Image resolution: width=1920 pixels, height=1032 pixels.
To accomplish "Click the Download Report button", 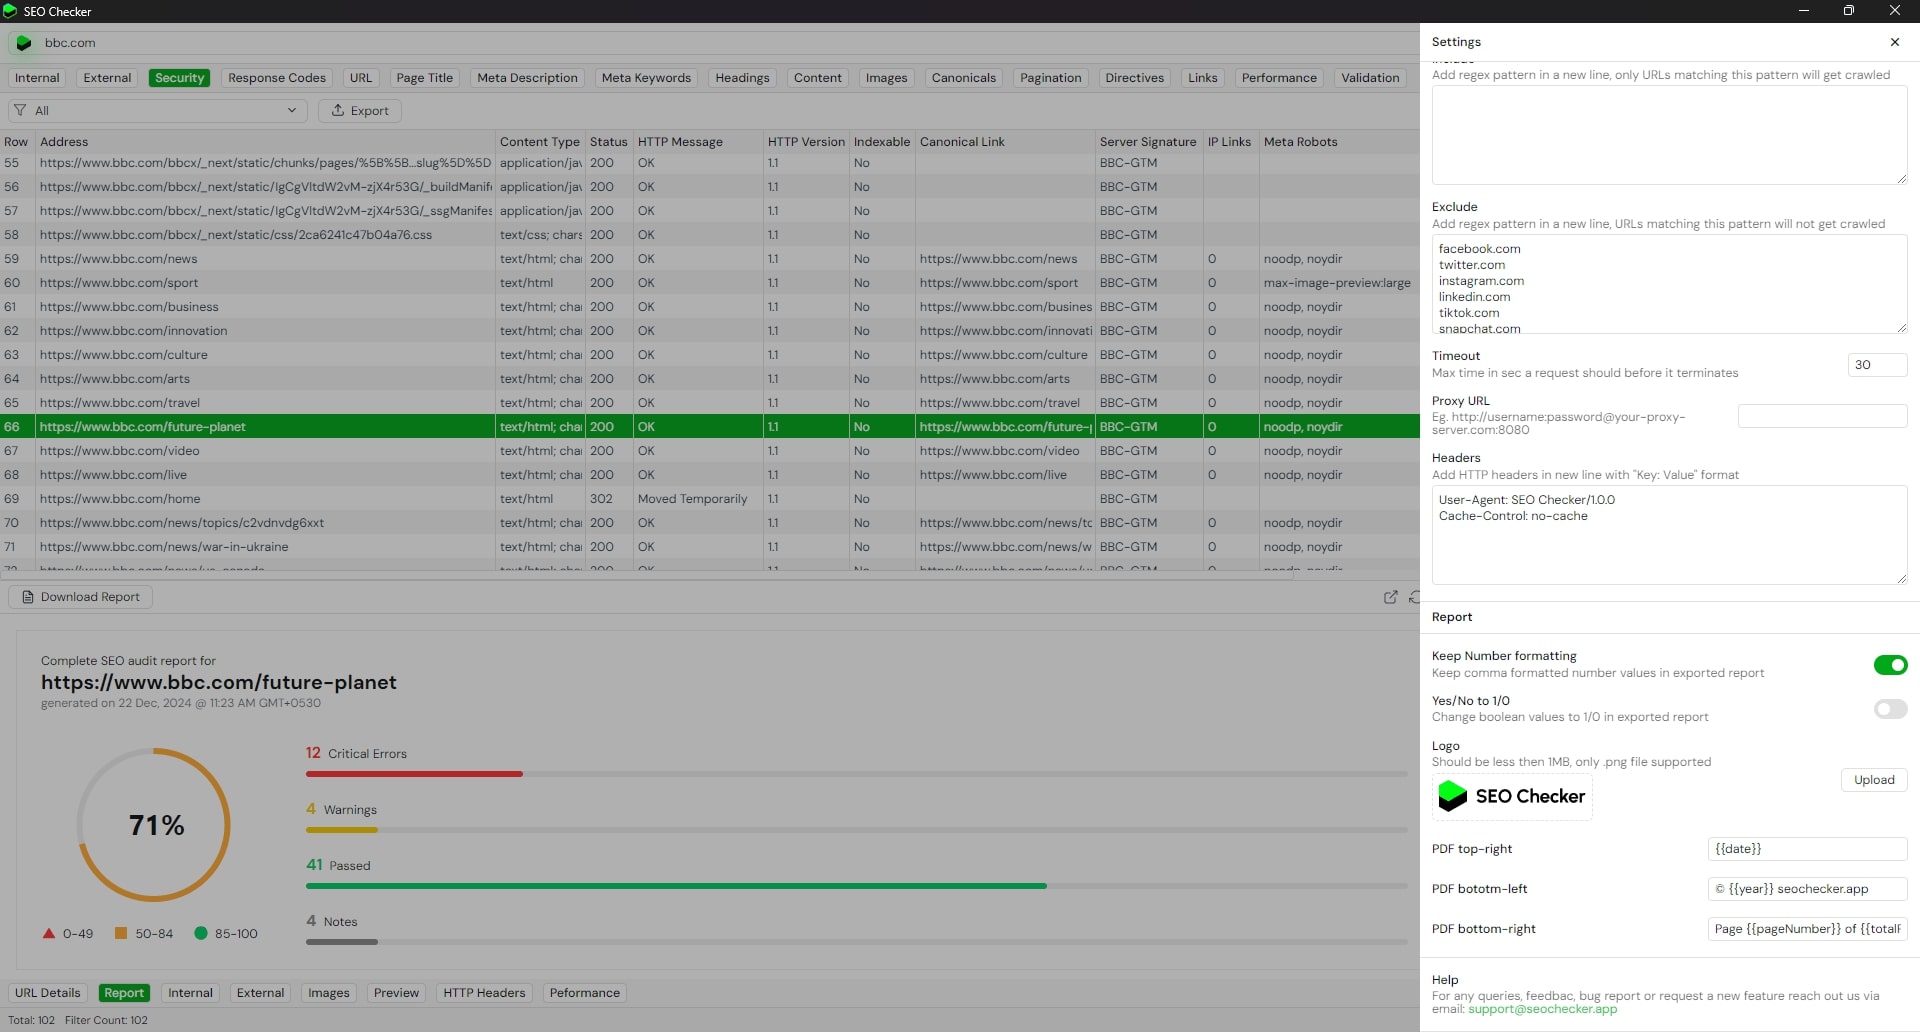I will click(x=81, y=597).
